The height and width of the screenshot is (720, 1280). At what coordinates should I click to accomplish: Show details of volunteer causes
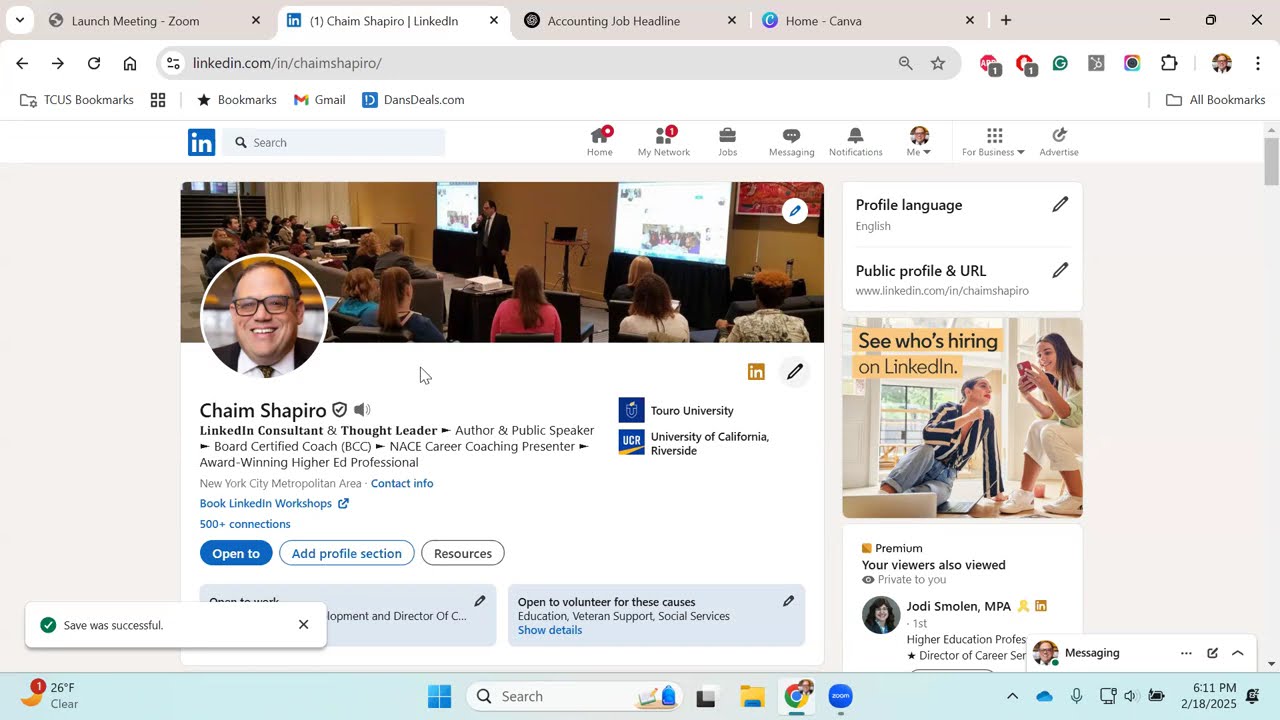(550, 630)
